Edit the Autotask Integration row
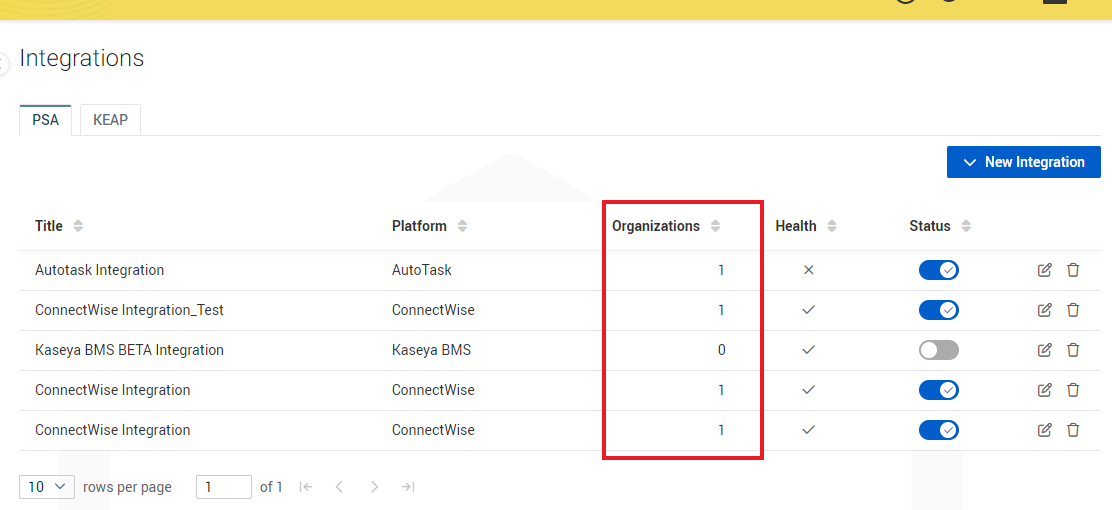 [x=1045, y=270]
